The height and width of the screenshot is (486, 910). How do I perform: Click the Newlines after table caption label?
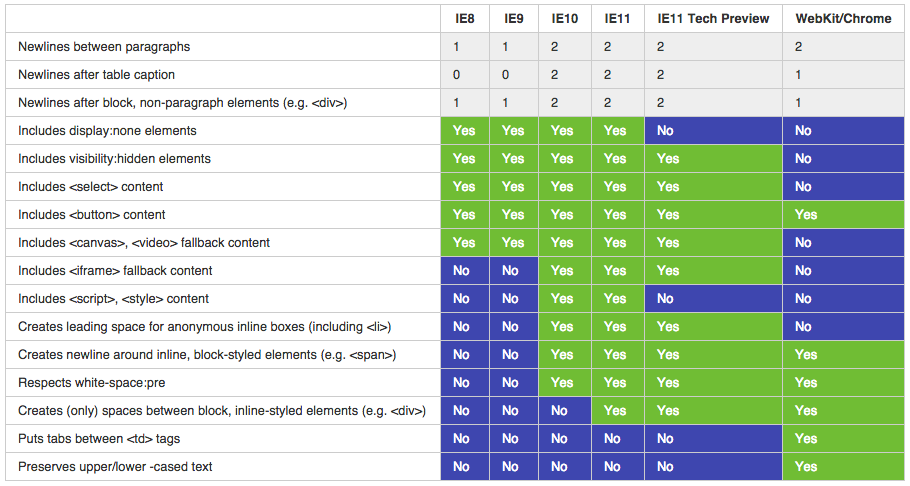click(96, 74)
